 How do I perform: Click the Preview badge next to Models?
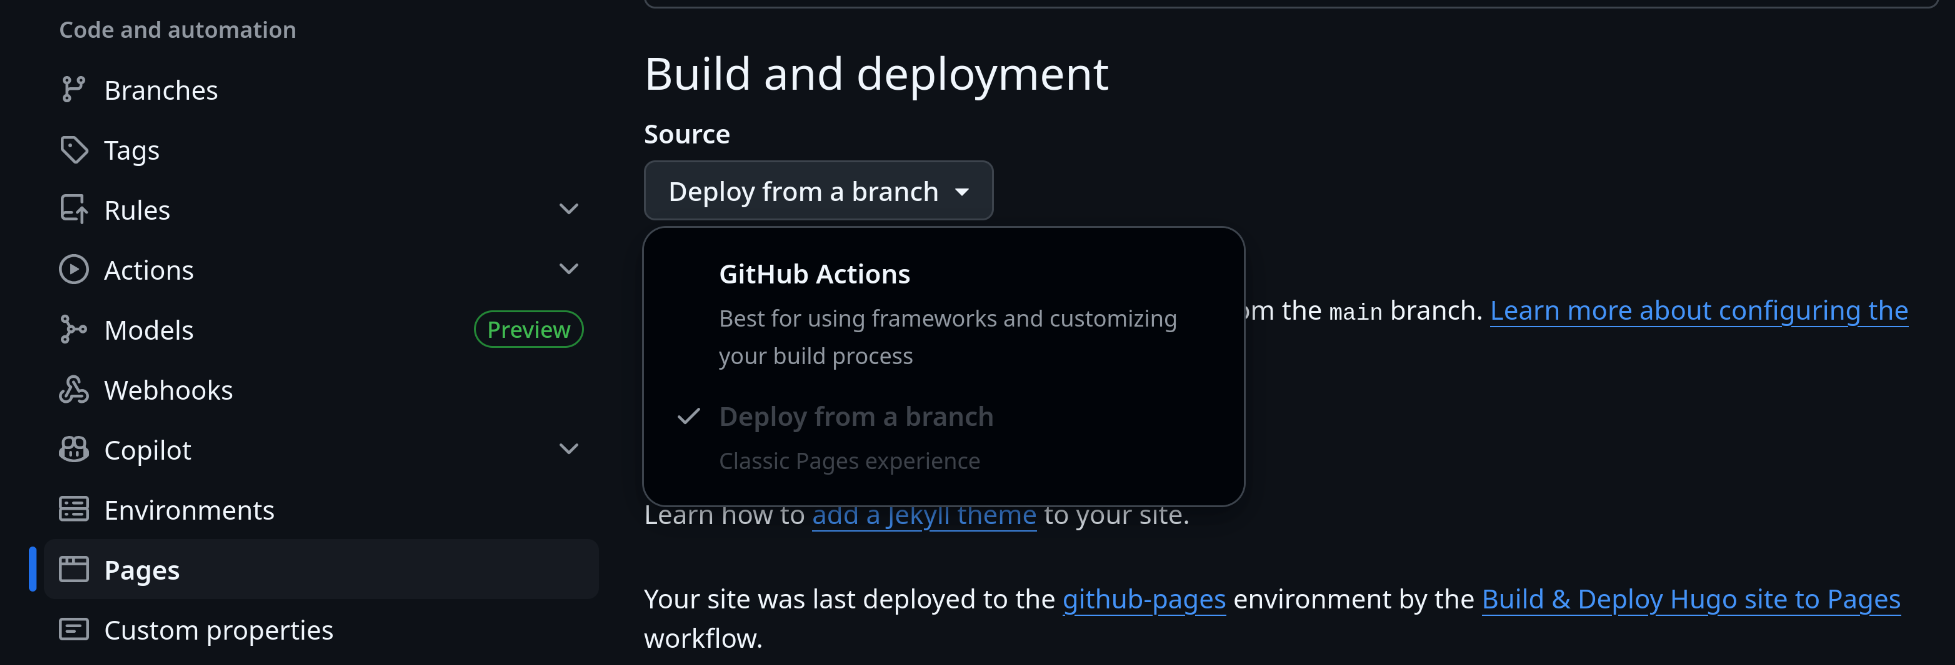pyautogui.click(x=529, y=330)
